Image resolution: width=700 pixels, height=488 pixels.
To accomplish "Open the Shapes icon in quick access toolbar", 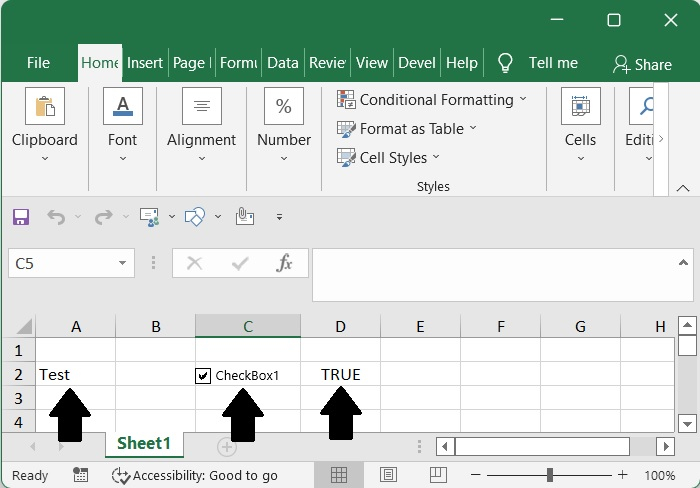I will click(195, 216).
